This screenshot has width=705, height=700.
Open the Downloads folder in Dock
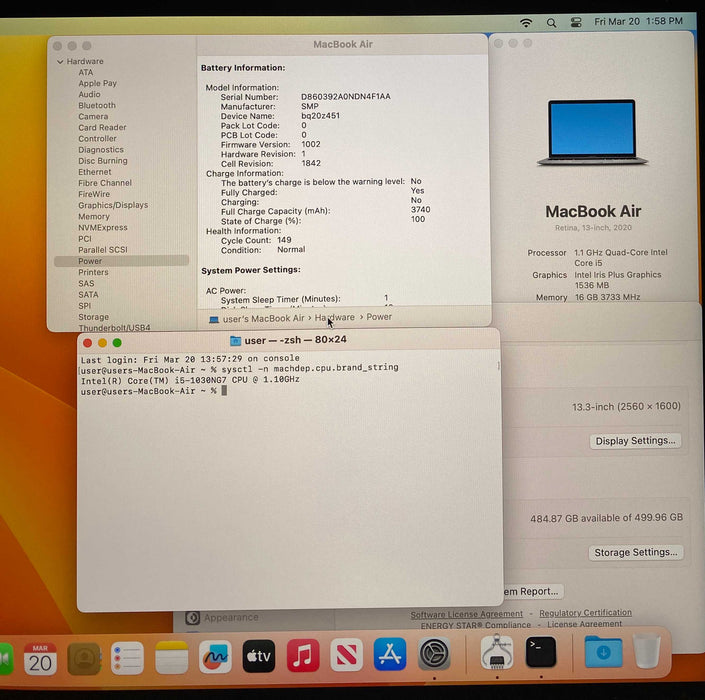coord(603,652)
